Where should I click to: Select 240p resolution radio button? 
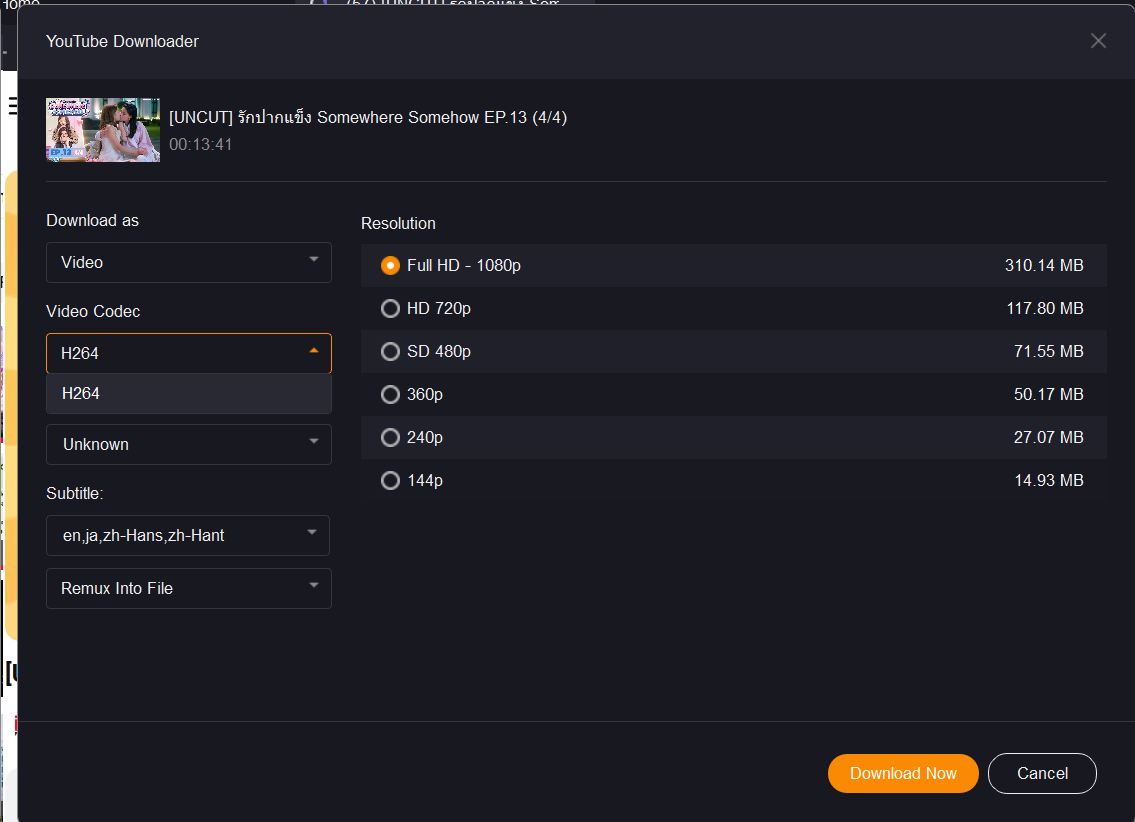tap(390, 438)
